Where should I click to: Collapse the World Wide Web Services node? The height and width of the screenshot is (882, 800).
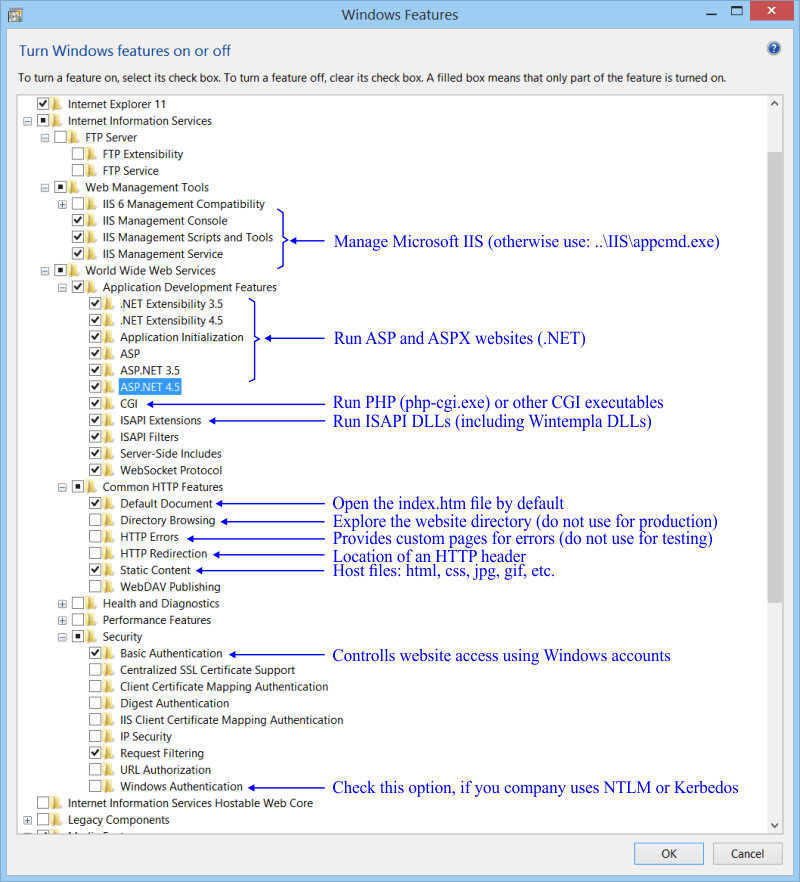pos(45,271)
